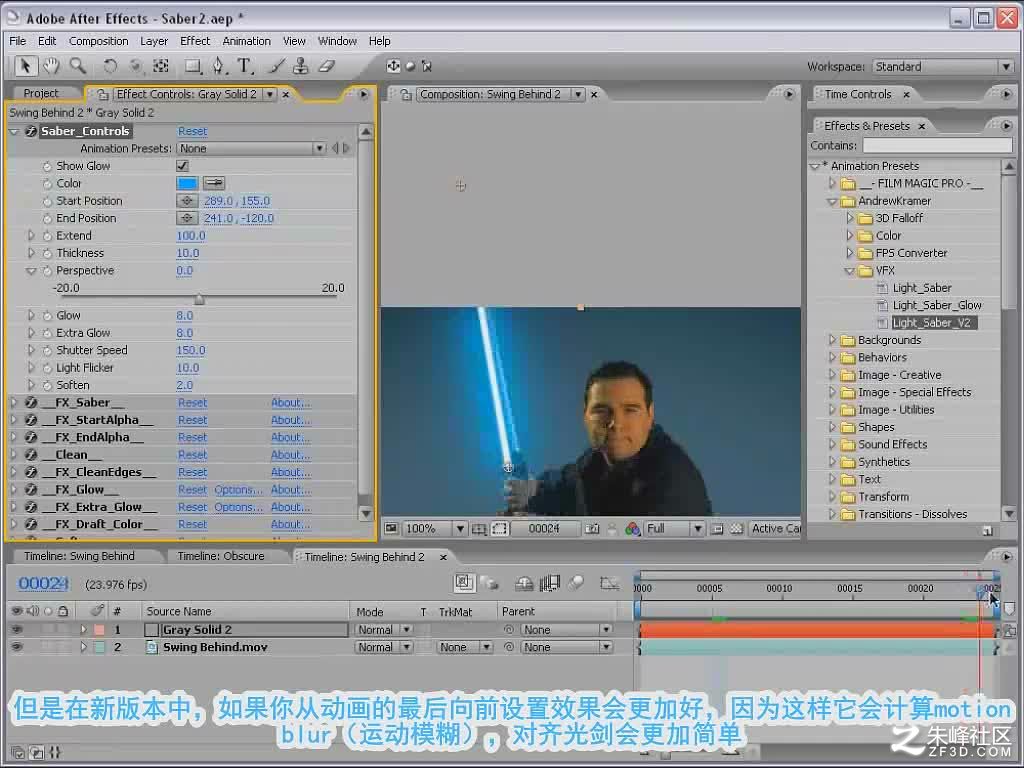Open the Effect menu
The height and width of the screenshot is (768, 1024).
point(195,41)
